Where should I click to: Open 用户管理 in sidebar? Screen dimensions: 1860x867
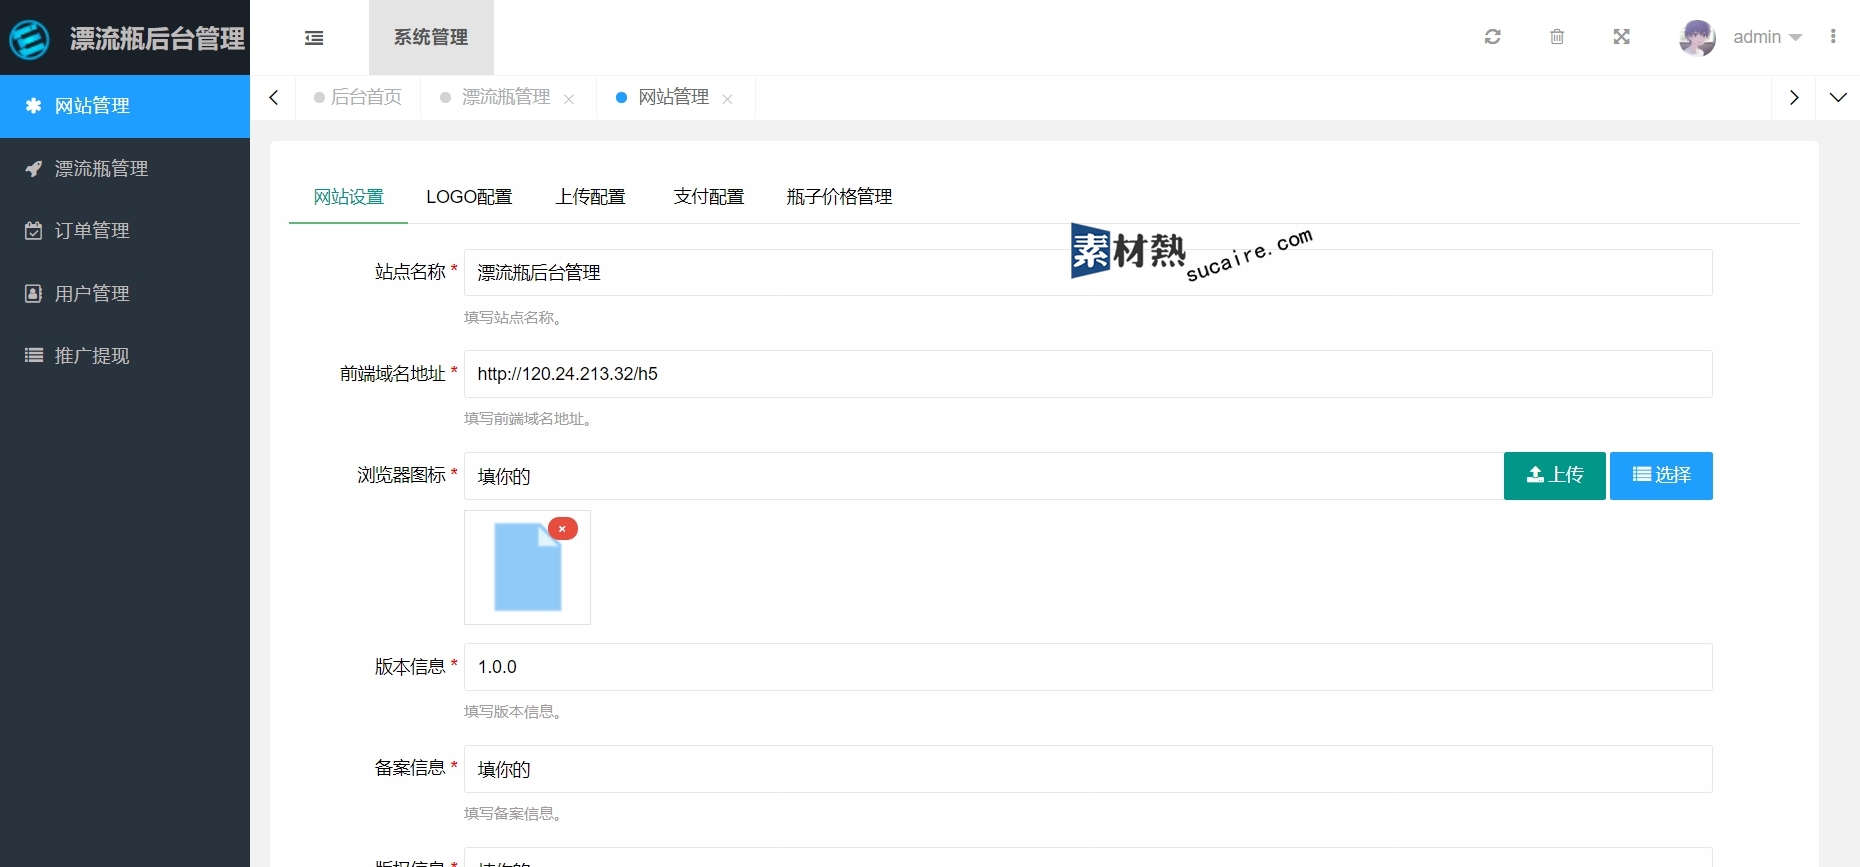(x=125, y=294)
